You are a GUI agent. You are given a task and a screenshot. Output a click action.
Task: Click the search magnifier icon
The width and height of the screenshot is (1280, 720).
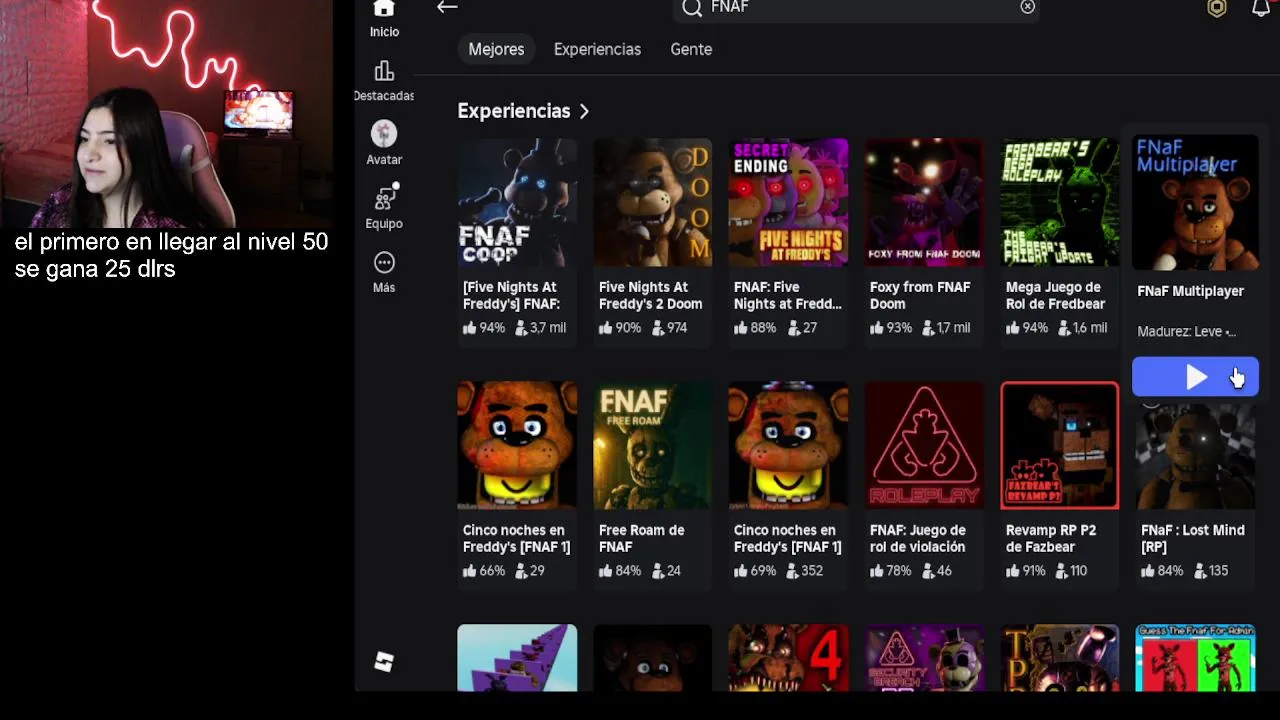click(x=692, y=8)
